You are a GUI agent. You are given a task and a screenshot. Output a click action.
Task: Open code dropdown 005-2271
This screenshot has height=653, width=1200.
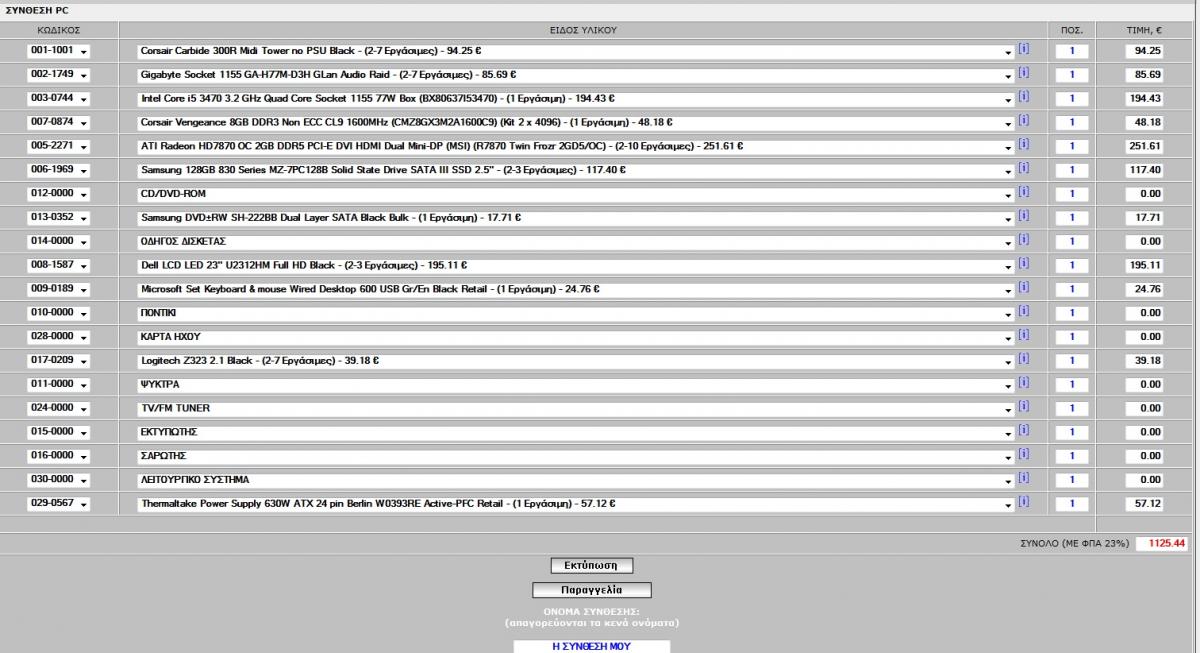coord(59,147)
